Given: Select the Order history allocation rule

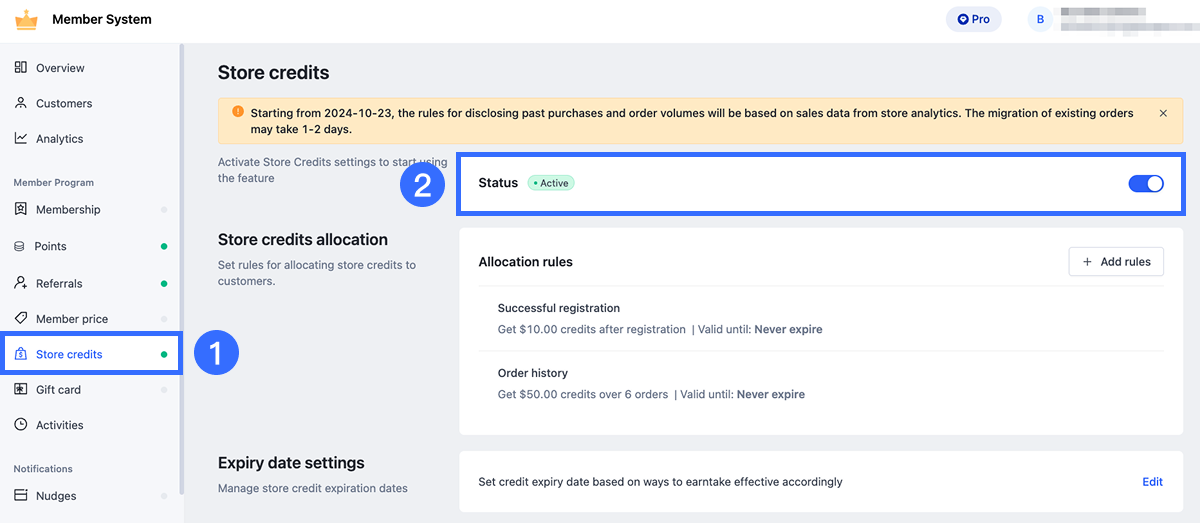Looking at the screenshot, I should click(533, 373).
